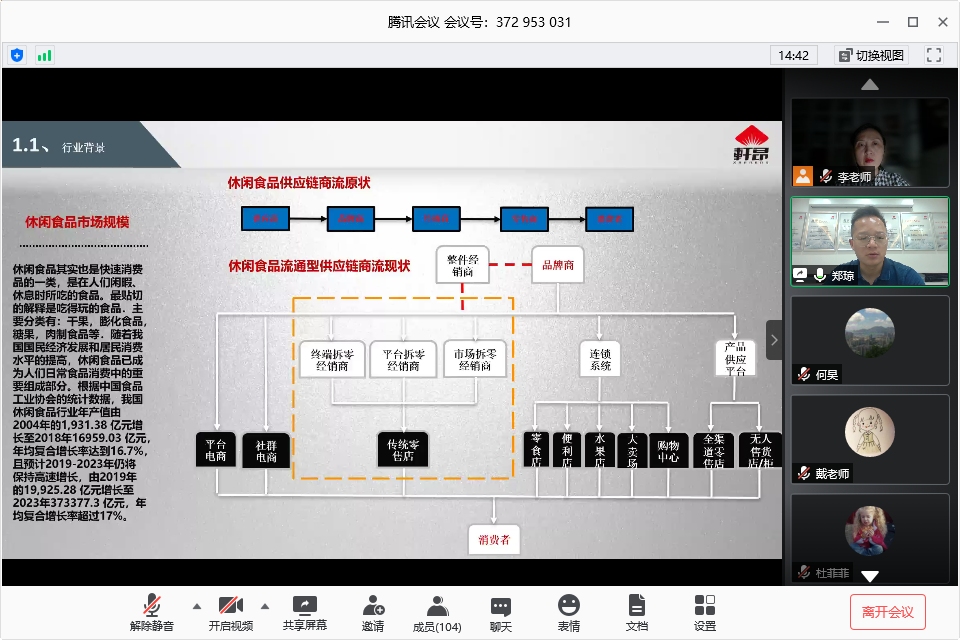This screenshot has width=960, height=640.
Task: Open the Settings (设置) icon
Action: (x=705, y=611)
